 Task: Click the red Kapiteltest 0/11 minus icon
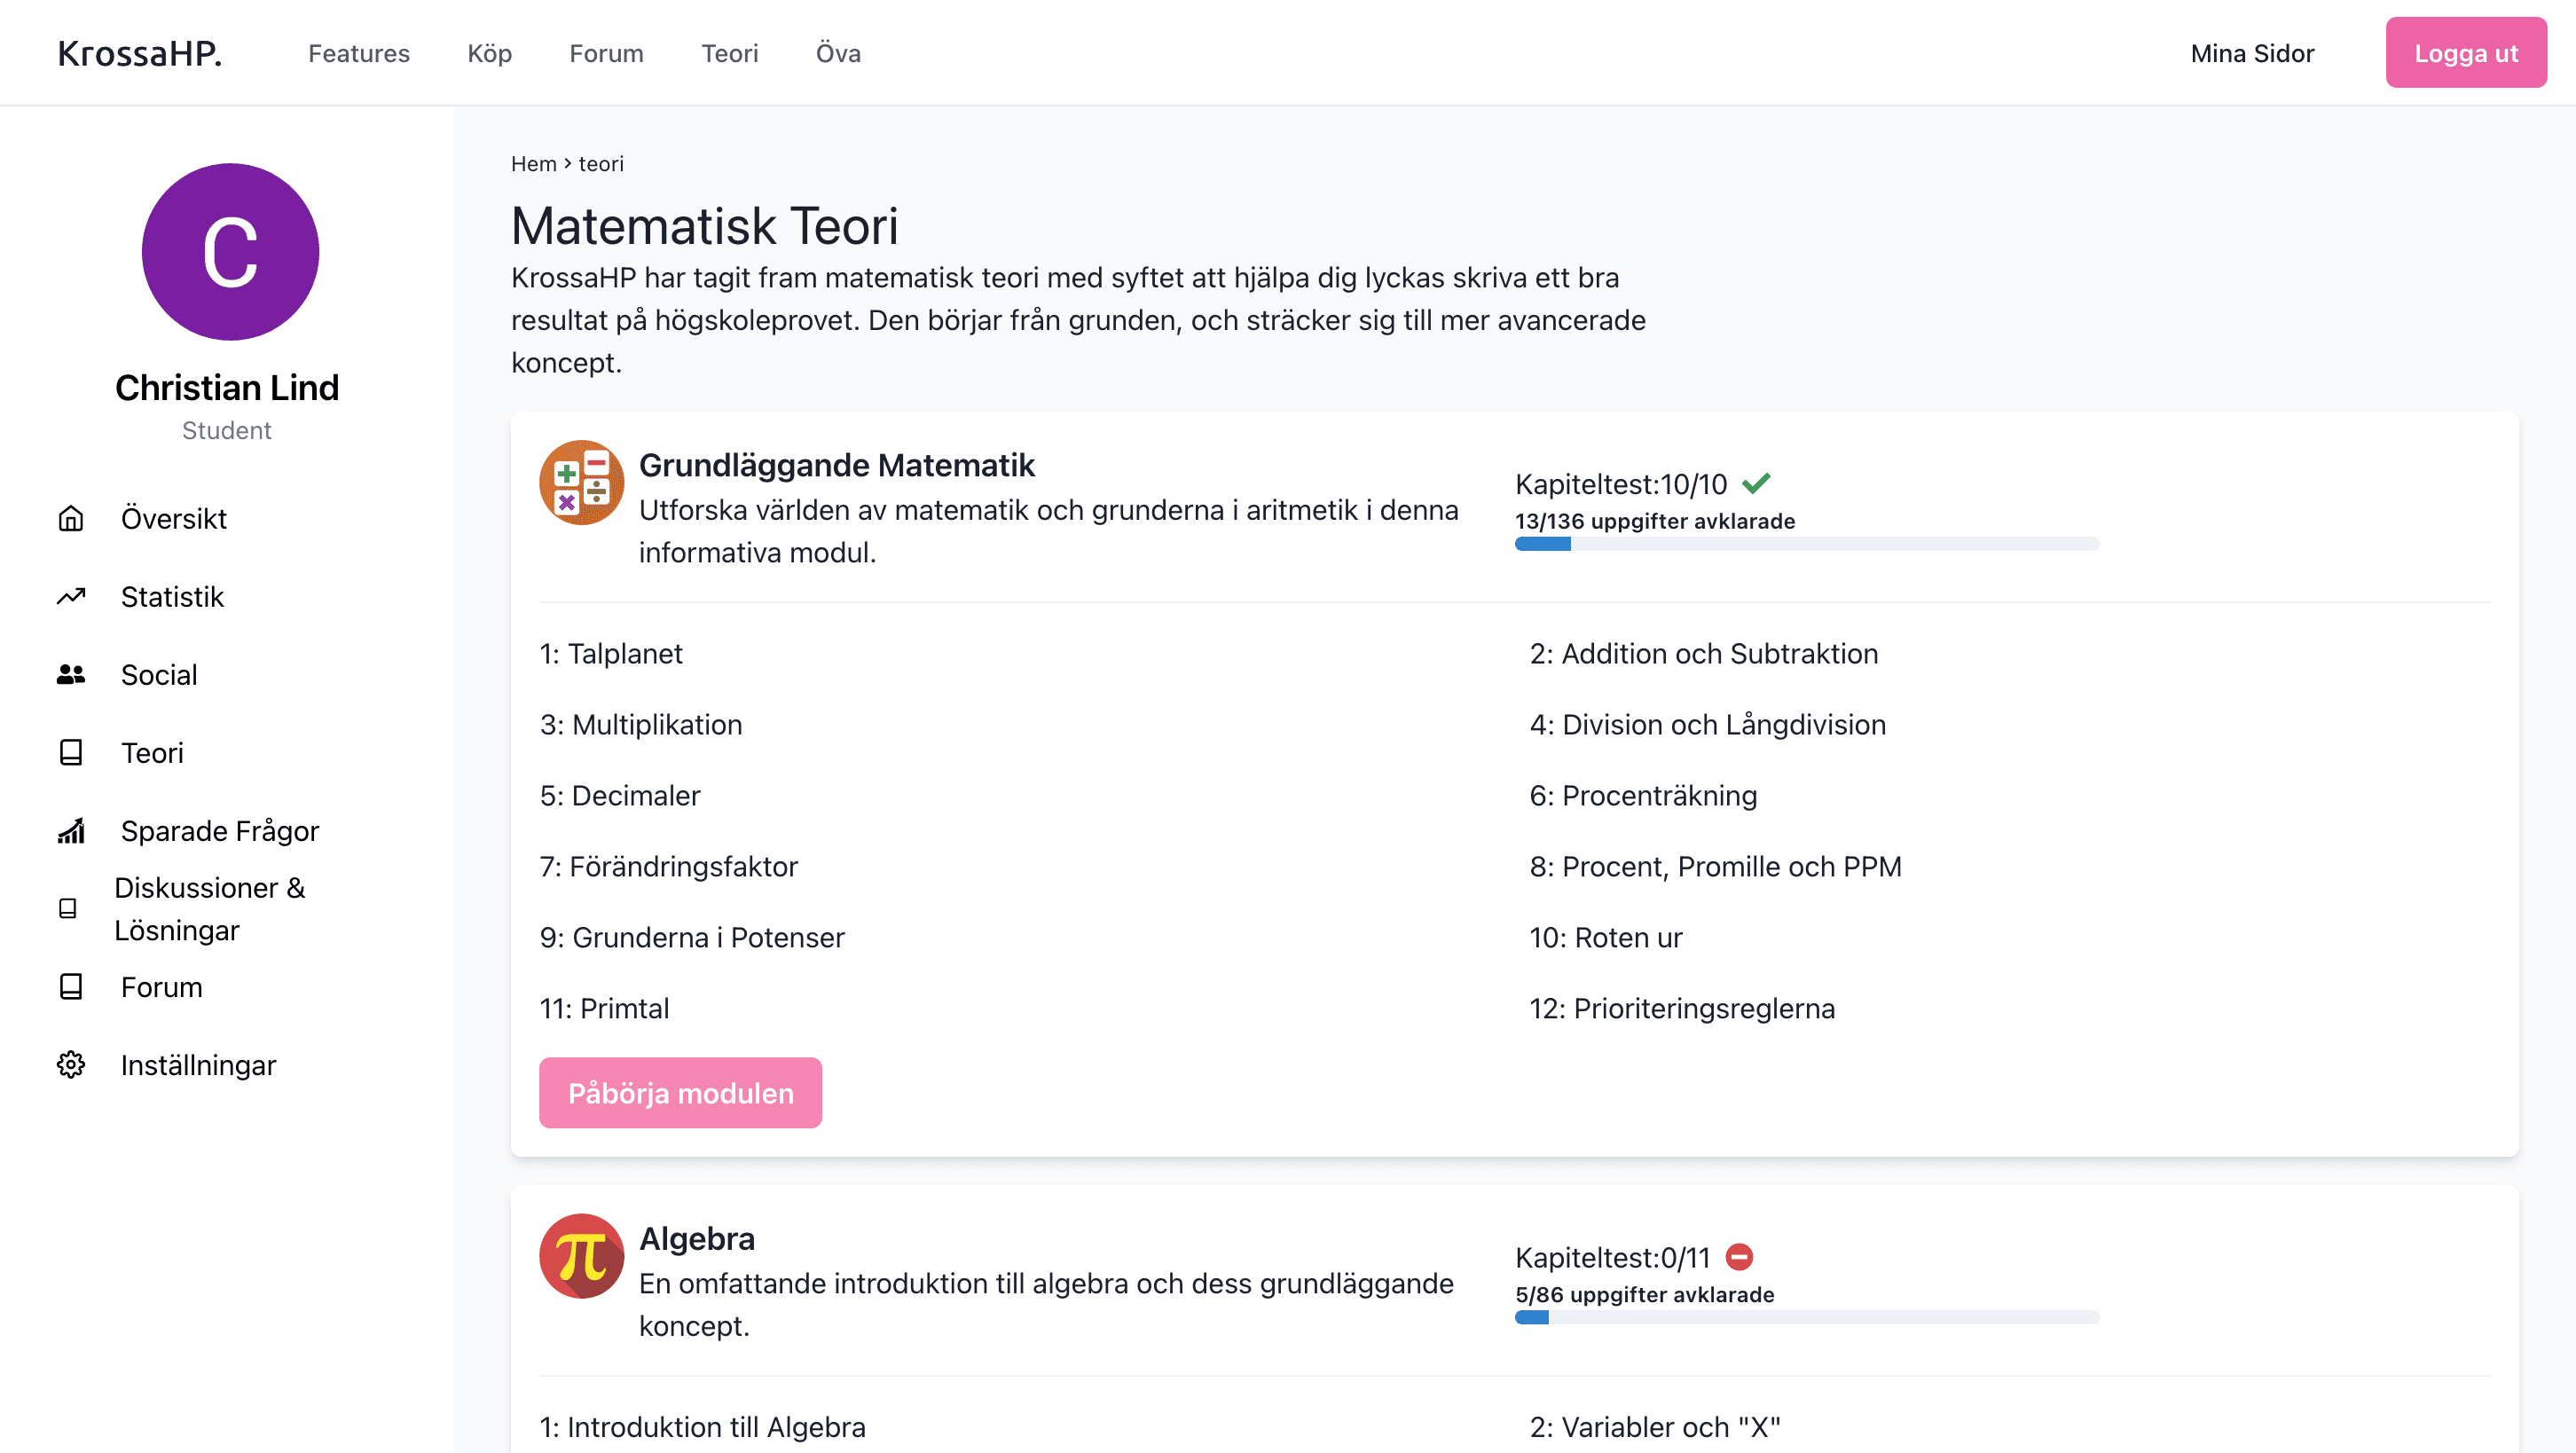coord(1739,1257)
